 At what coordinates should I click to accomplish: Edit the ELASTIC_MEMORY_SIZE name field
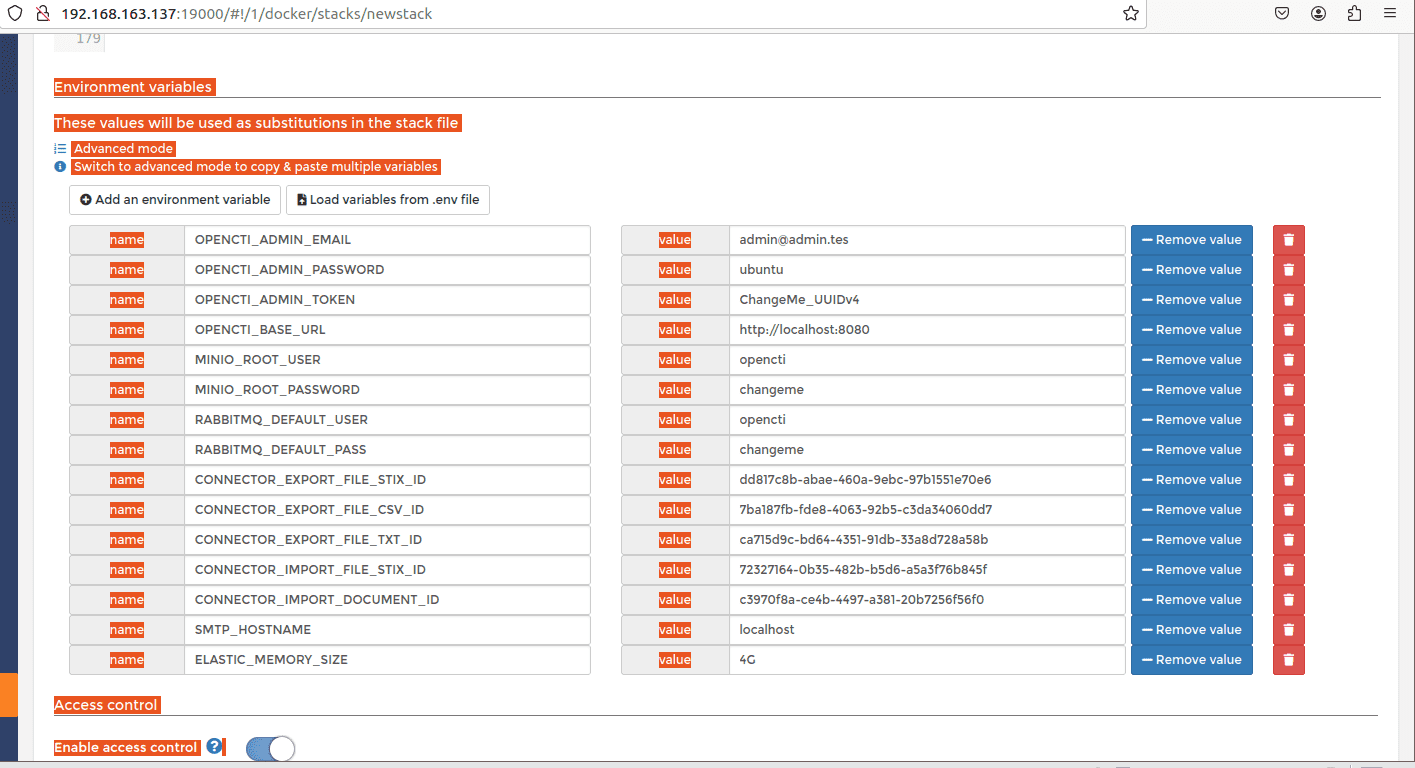(x=387, y=660)
